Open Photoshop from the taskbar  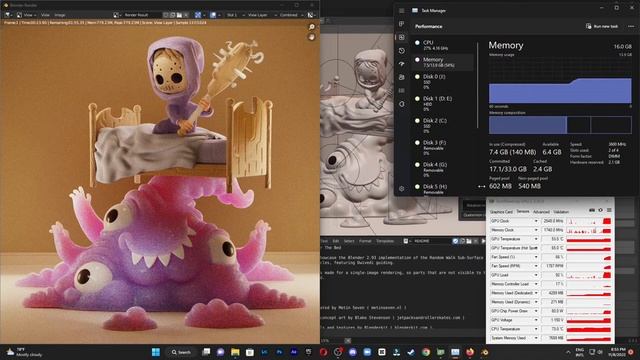pyautogui.click(x=279, y=352)
